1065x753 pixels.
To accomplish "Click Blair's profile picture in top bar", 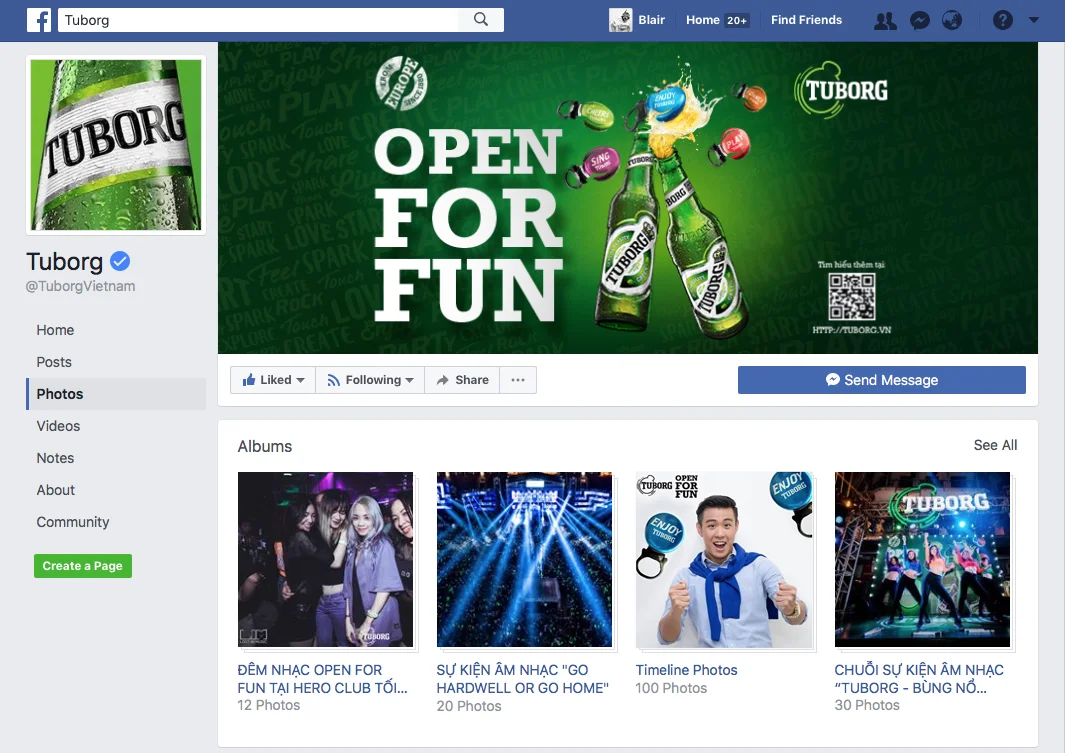I will [x=620, y=20].
